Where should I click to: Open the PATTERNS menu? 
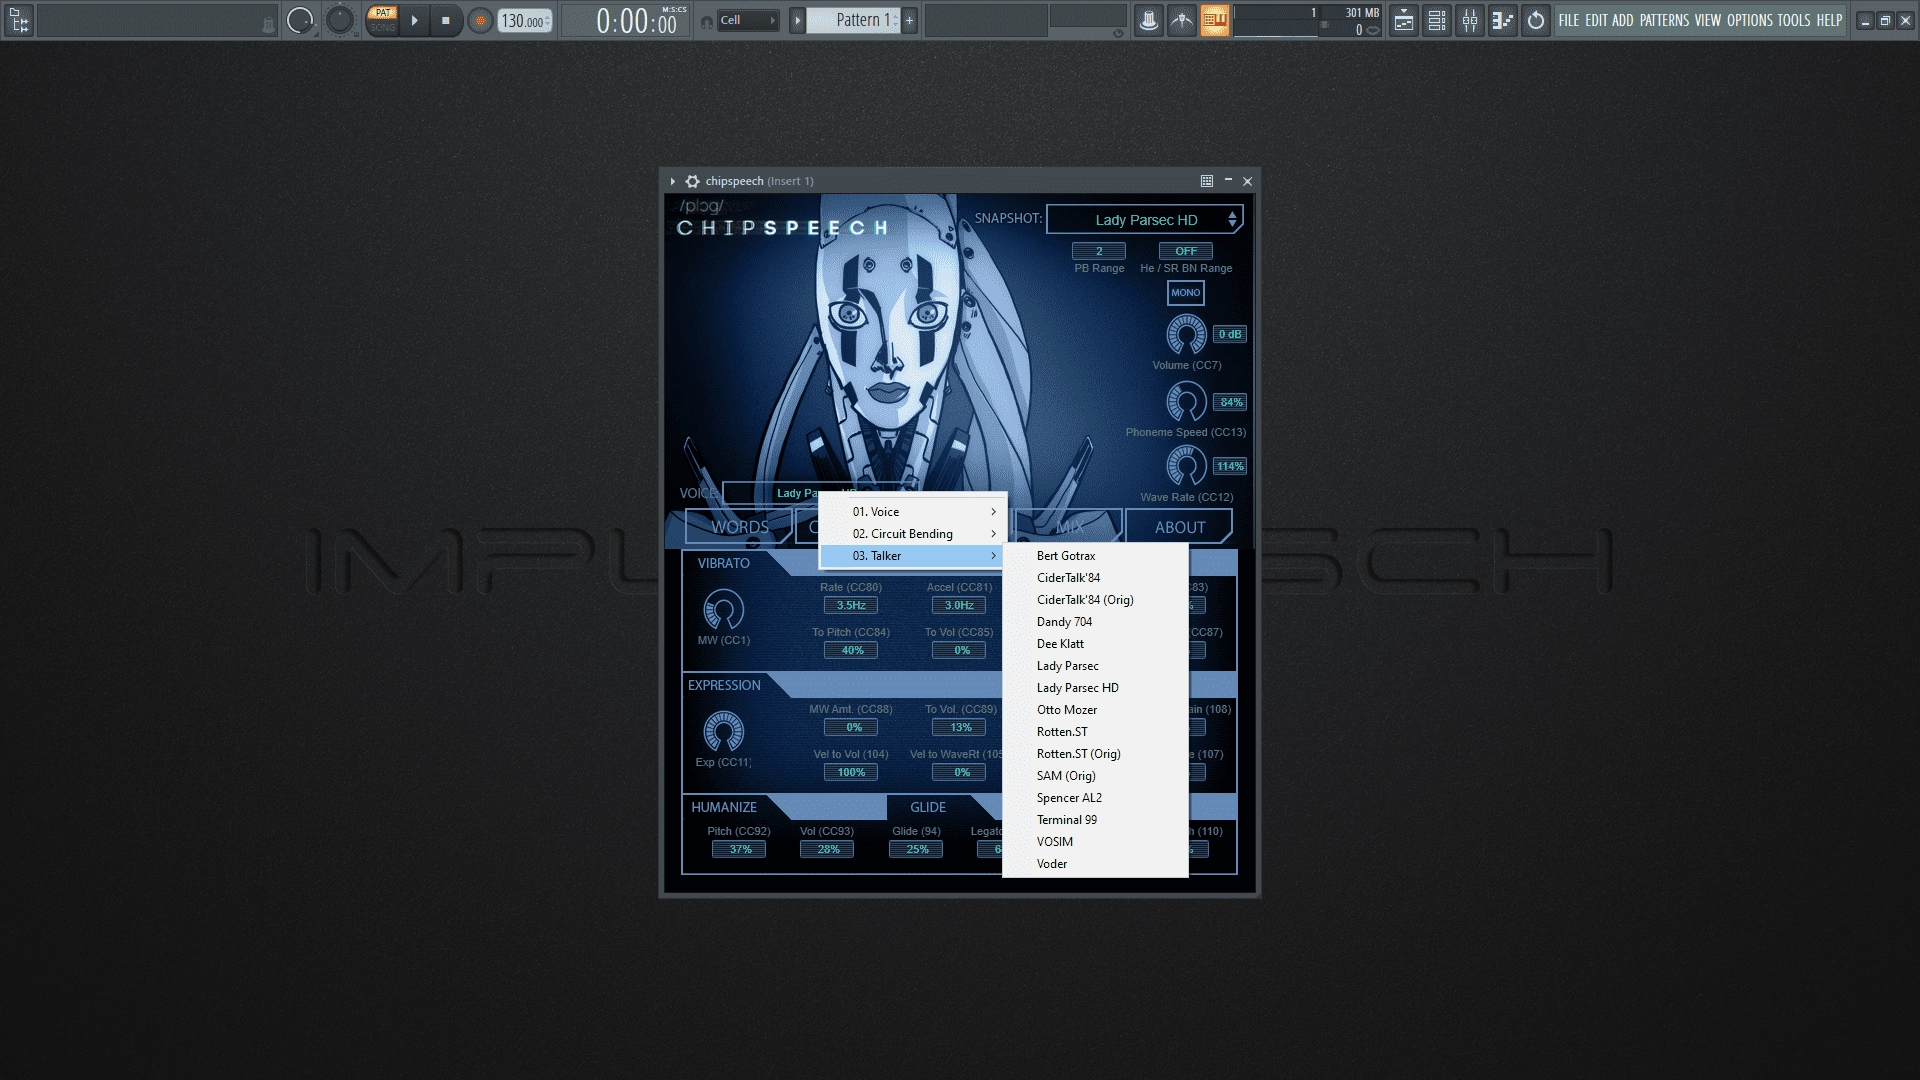tap(1664, 20)
